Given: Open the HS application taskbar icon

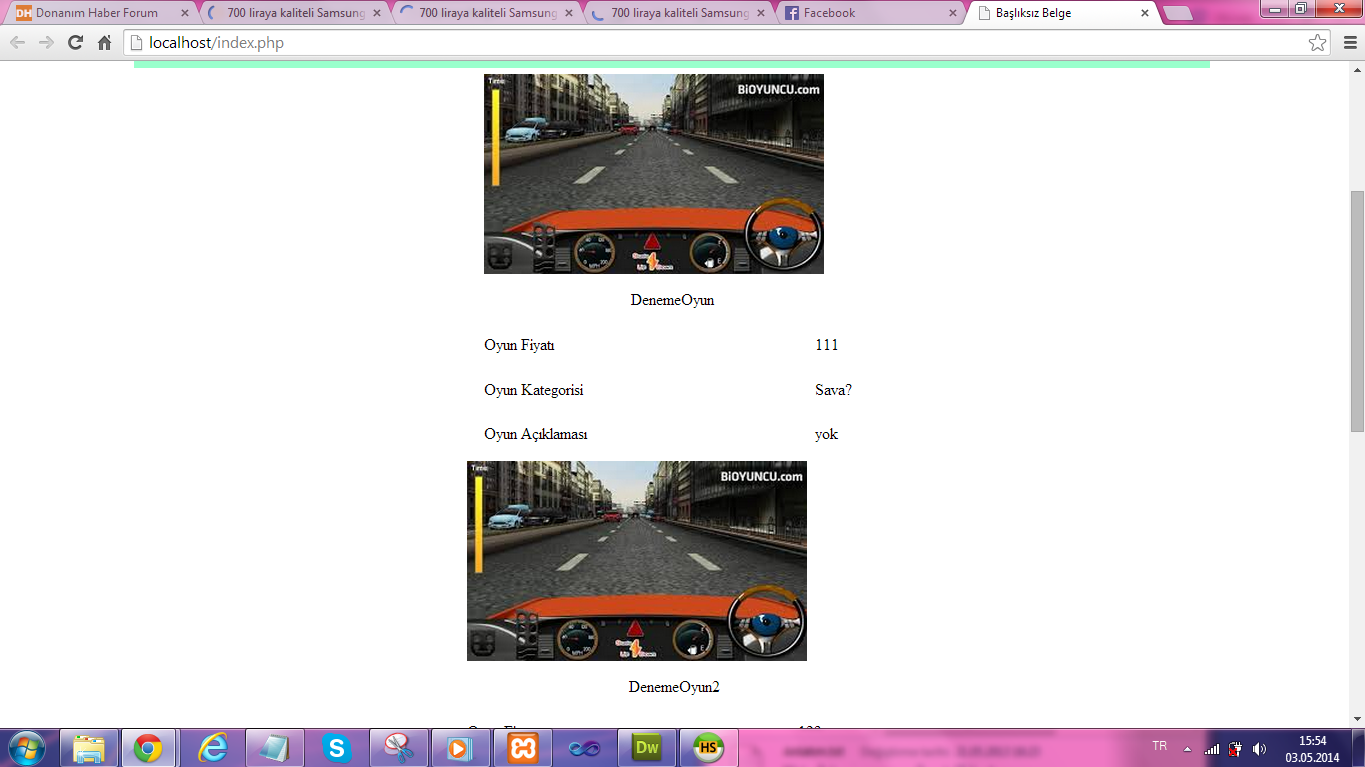Looking at the screenshot, I should coord(709,748).
